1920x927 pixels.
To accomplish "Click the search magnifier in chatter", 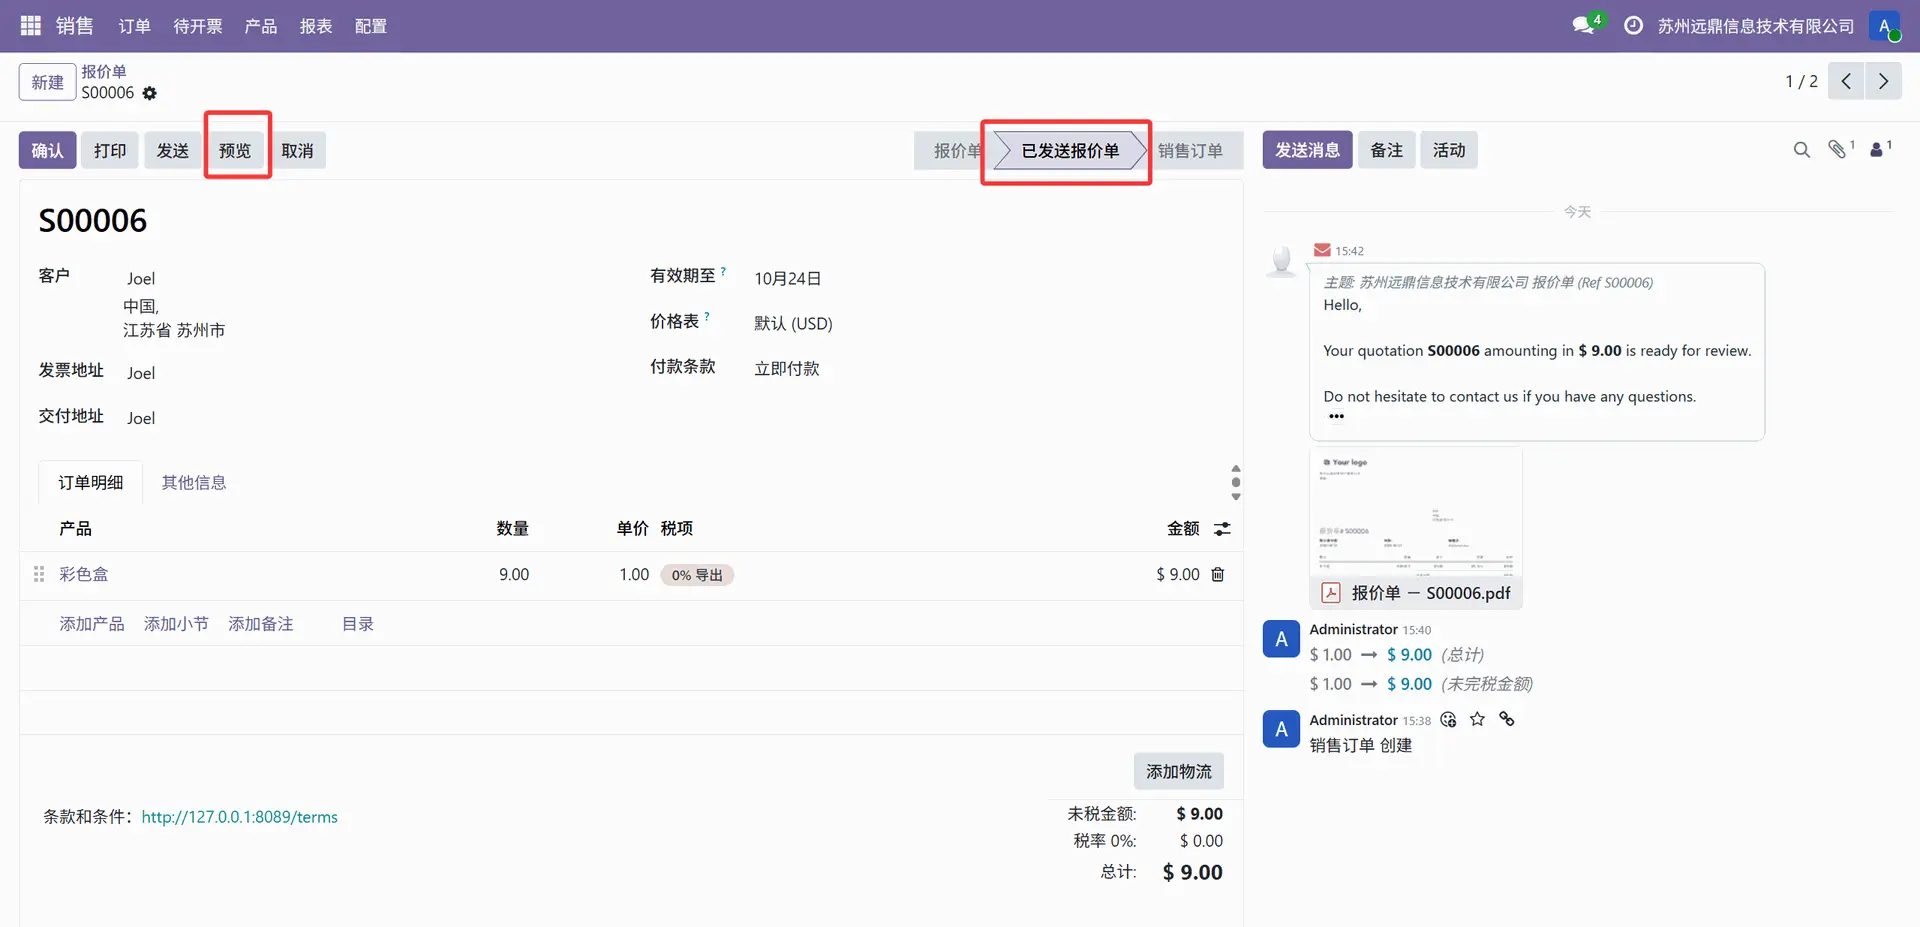I will point(1801,150).
